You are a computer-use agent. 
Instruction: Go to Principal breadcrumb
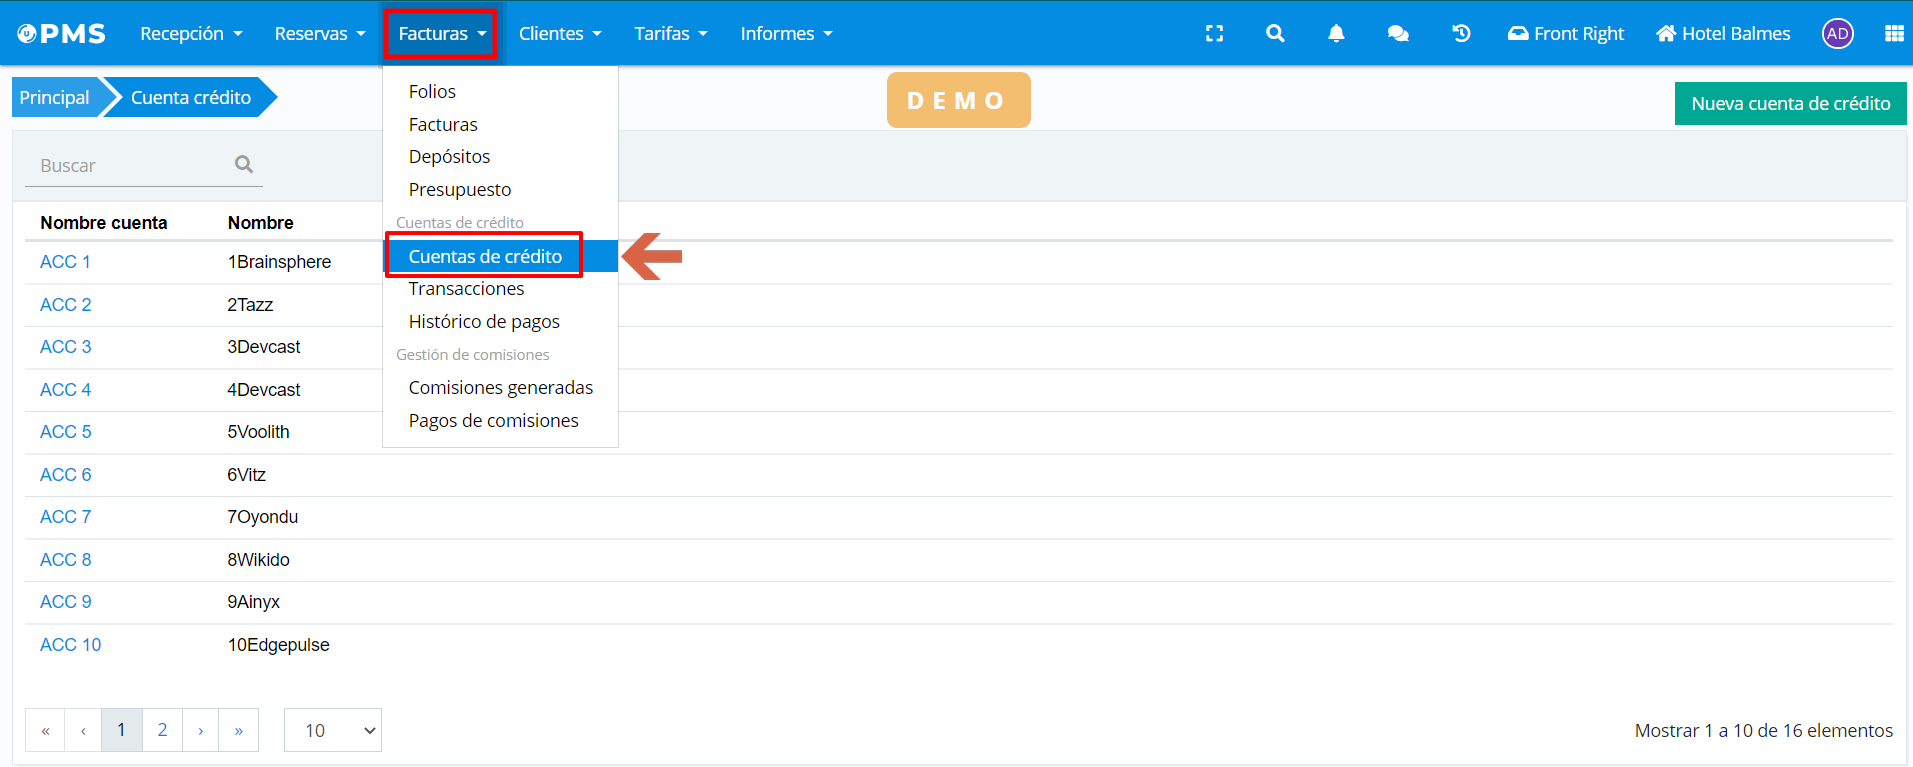click(54, 97)
